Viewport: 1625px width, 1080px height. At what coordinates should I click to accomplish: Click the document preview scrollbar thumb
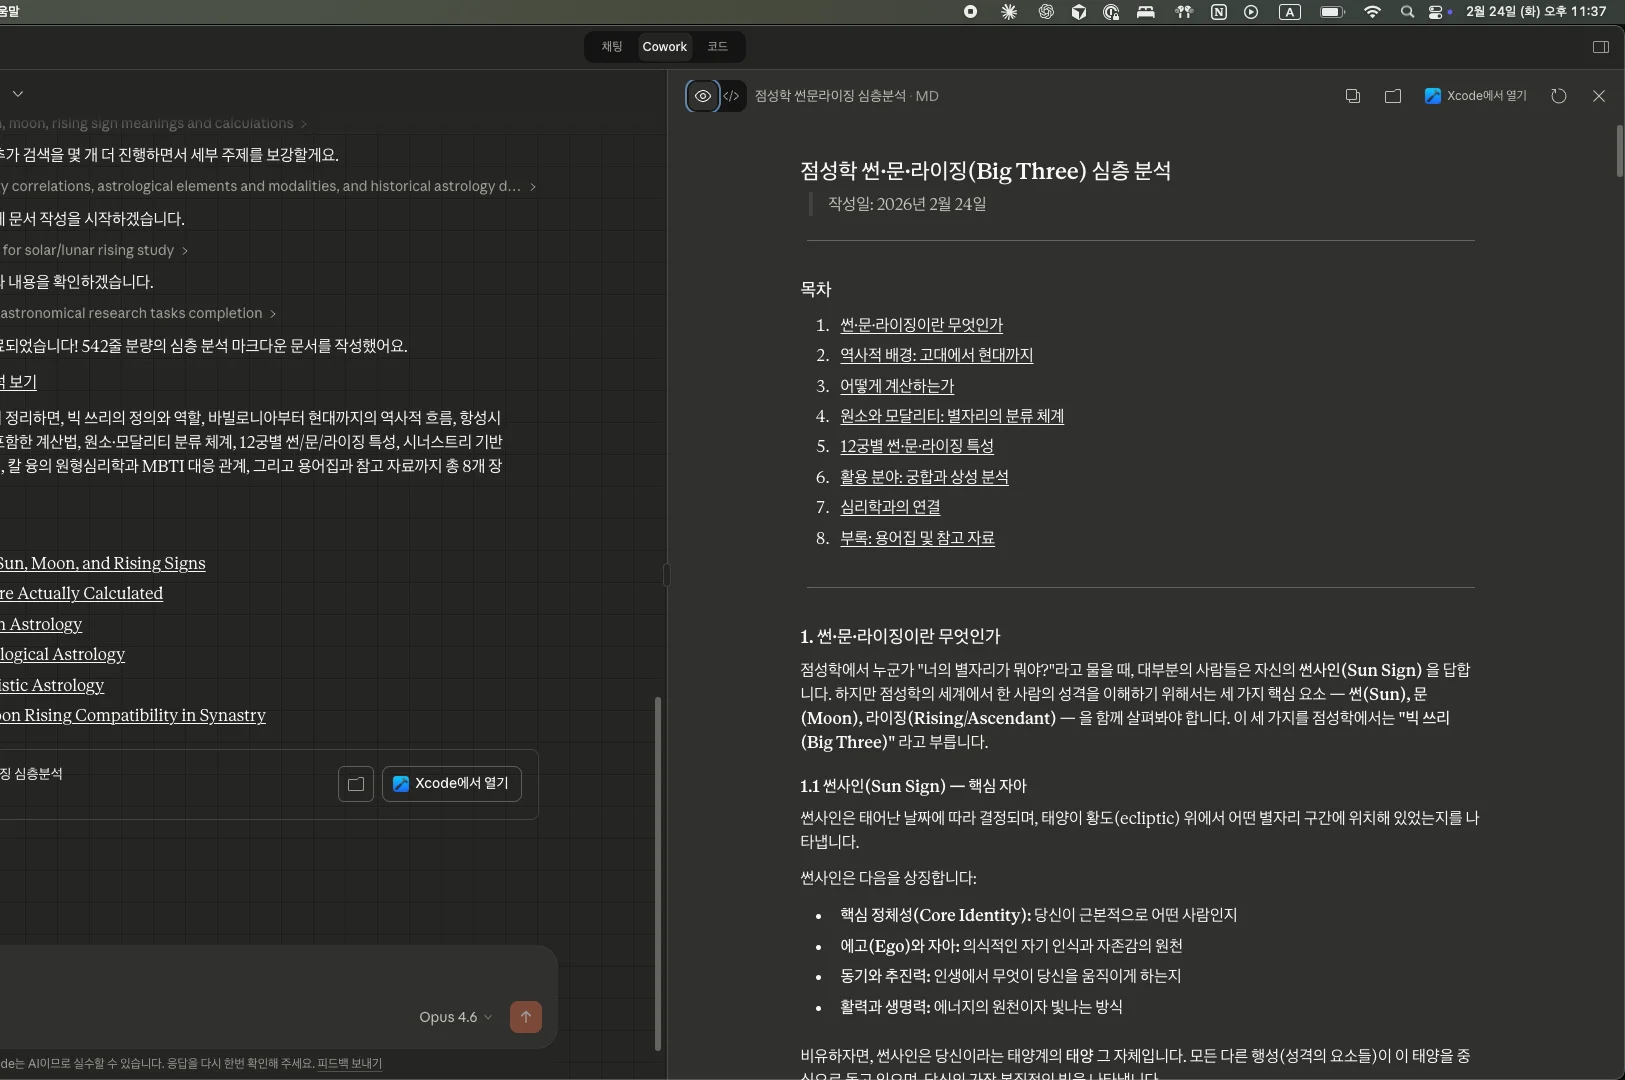[1620, 151]
